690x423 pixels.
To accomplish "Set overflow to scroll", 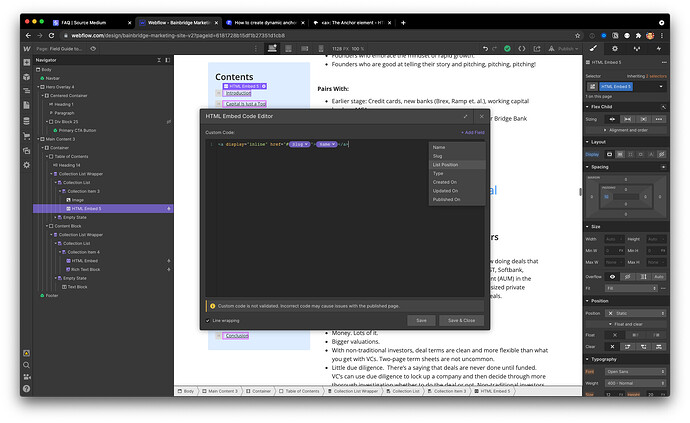I will pyautogui.click(x=643, y=276).
